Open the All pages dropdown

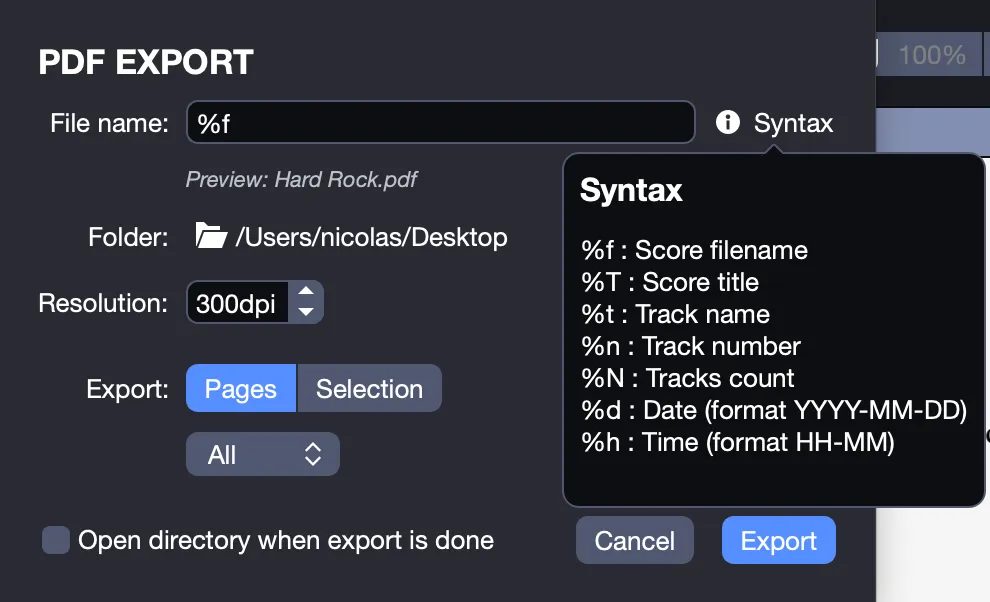tap(263, 454)
